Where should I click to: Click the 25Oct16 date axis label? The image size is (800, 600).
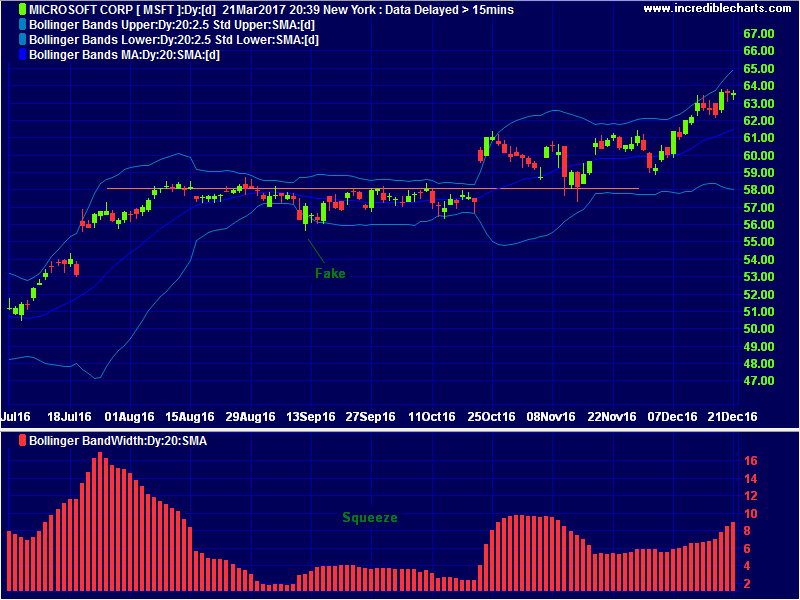[x=492, y=417]
